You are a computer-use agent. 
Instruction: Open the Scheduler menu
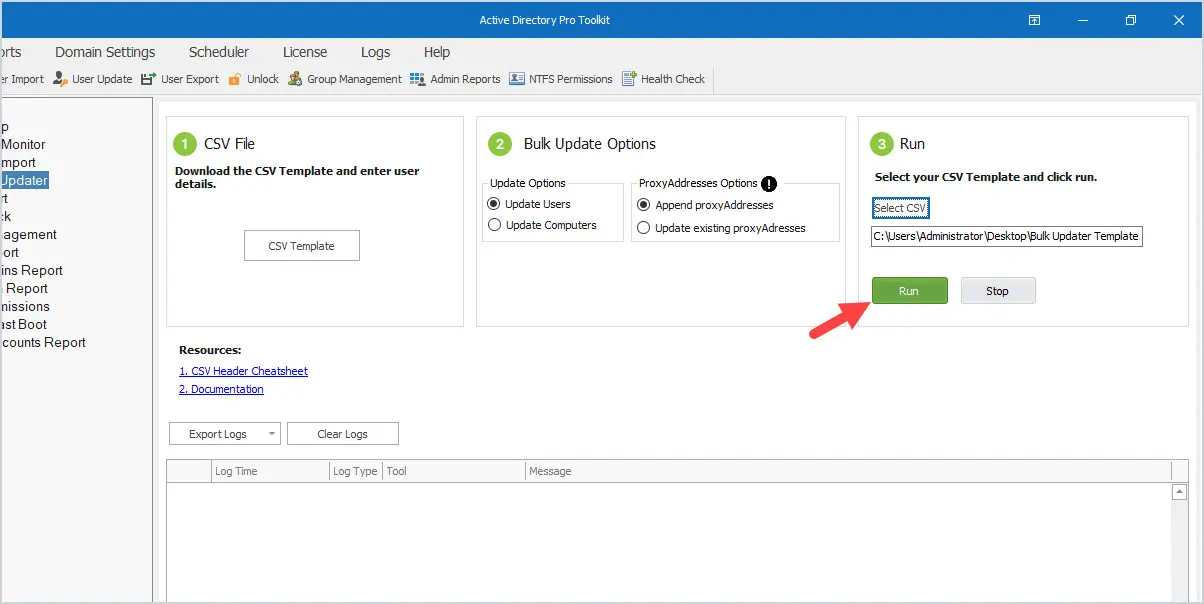click(x=219, y=52)
